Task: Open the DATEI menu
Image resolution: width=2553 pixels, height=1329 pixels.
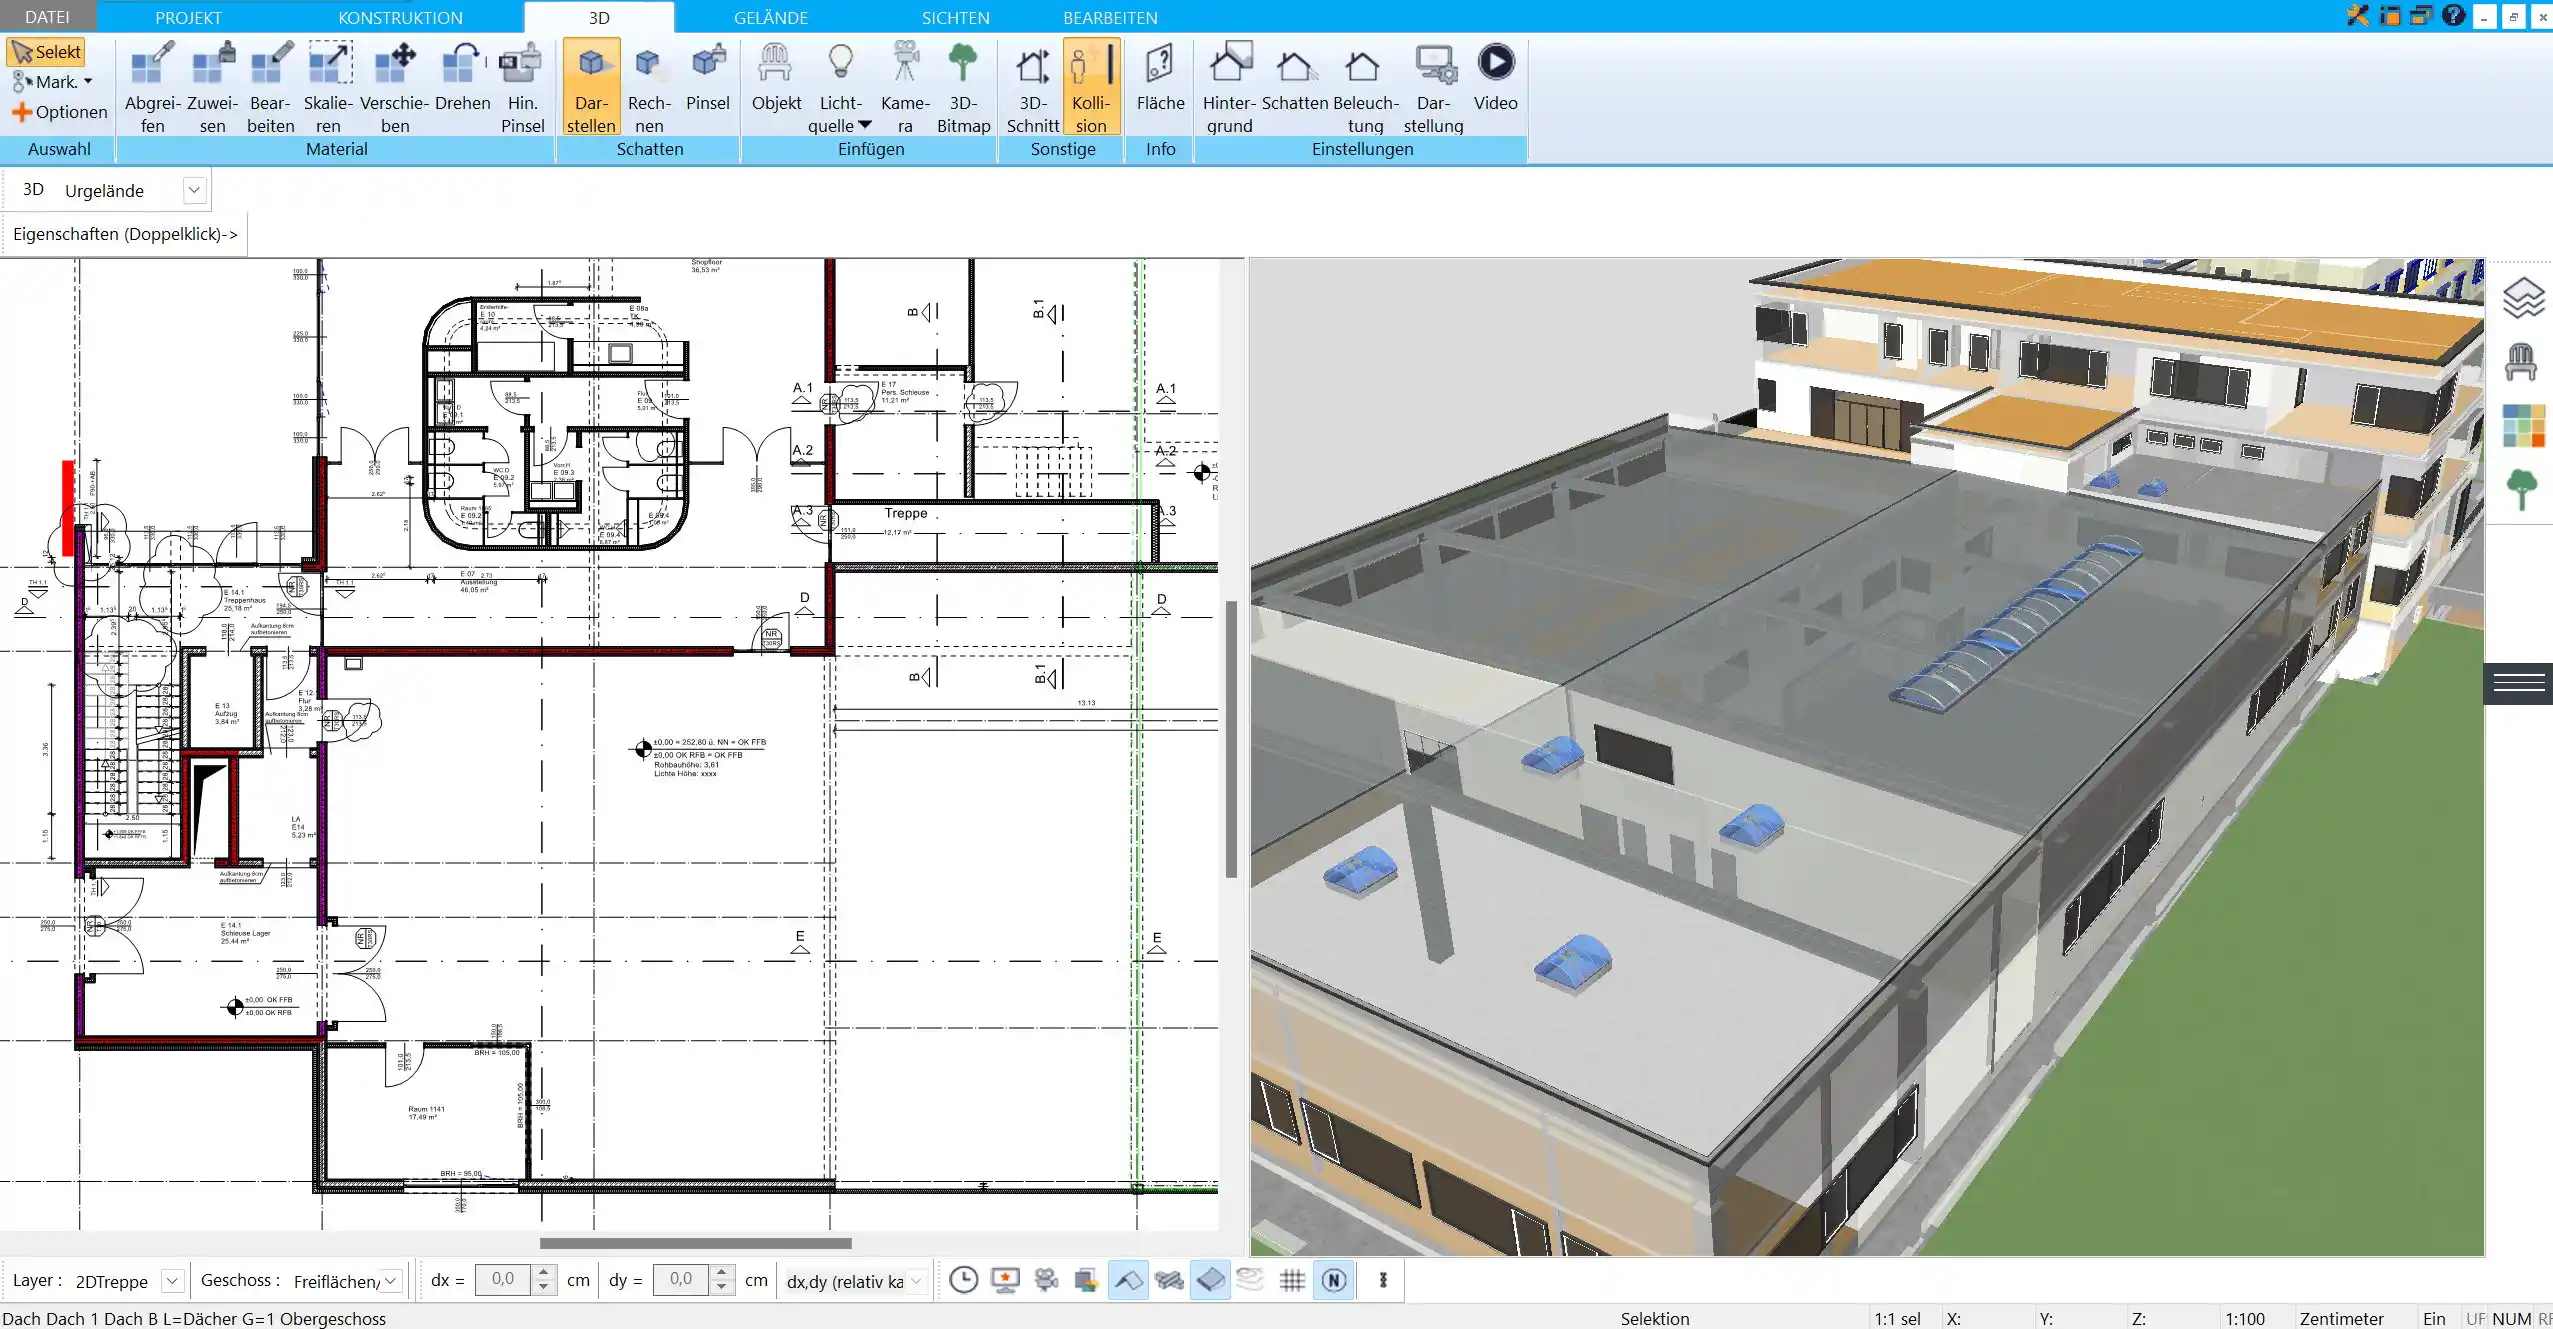Action: point(47,17)
